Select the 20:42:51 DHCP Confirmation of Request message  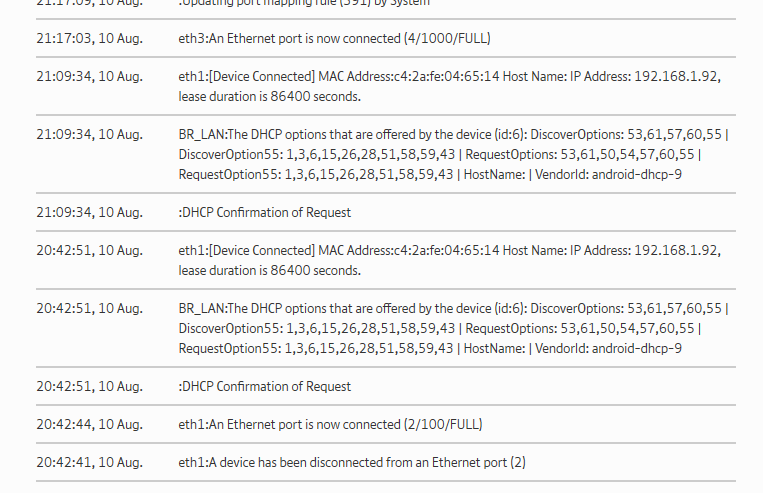[264, 386]
